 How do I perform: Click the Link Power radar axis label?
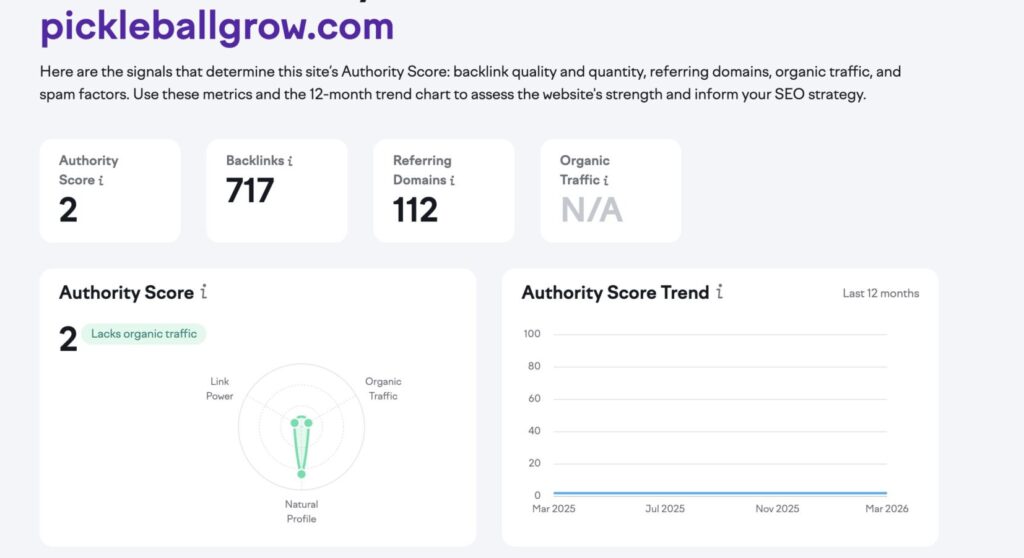point(221,389)
